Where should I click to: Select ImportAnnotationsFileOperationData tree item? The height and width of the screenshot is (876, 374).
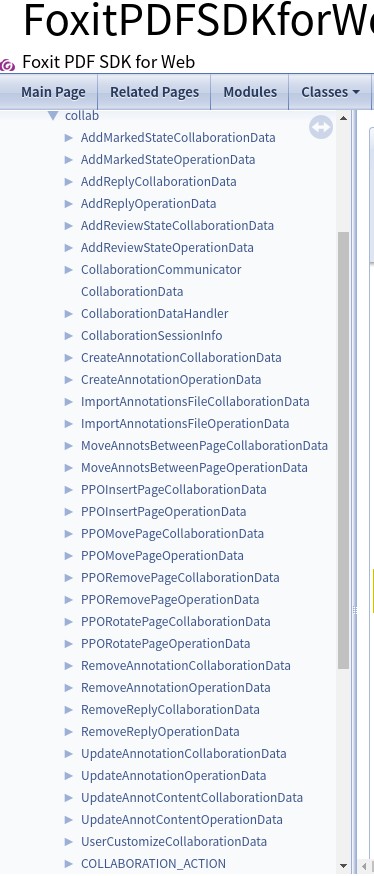(x=185, y=424)
